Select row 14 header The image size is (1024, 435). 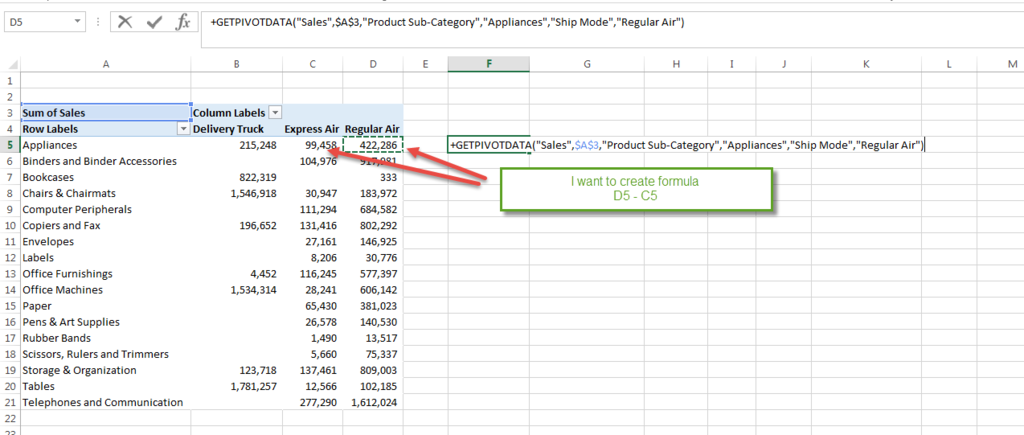(10, 289)
